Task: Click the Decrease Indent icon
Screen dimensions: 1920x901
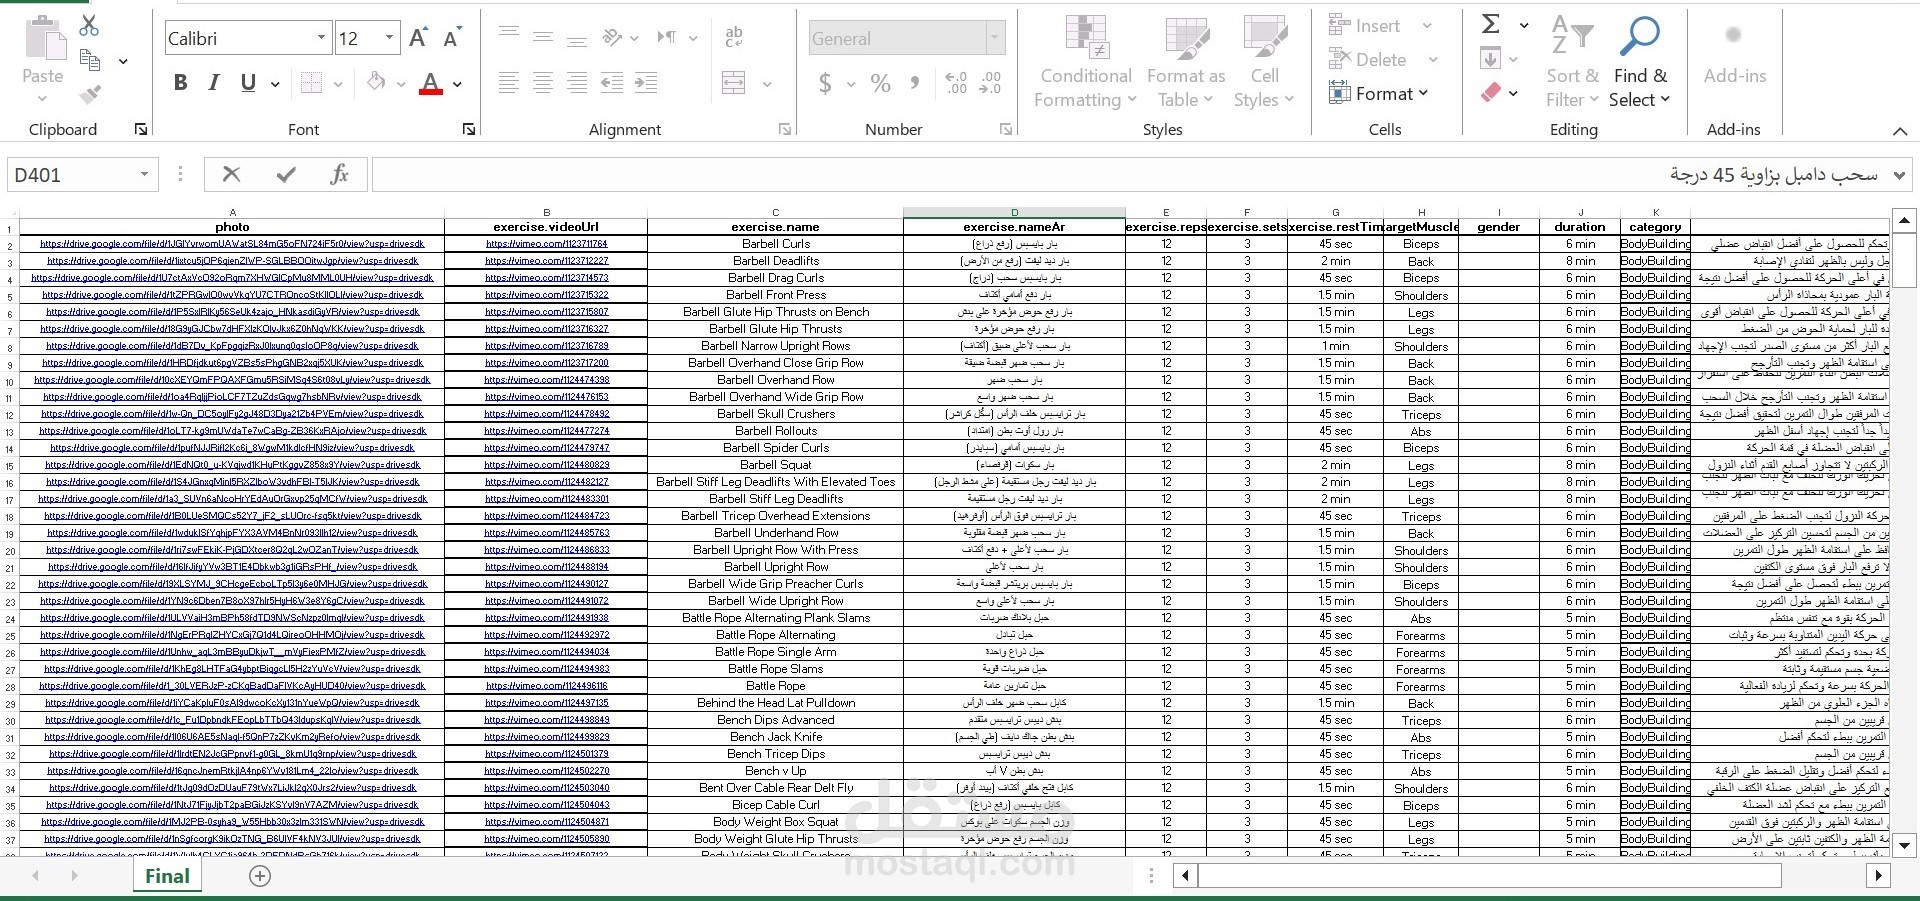Action: (612, 82)
